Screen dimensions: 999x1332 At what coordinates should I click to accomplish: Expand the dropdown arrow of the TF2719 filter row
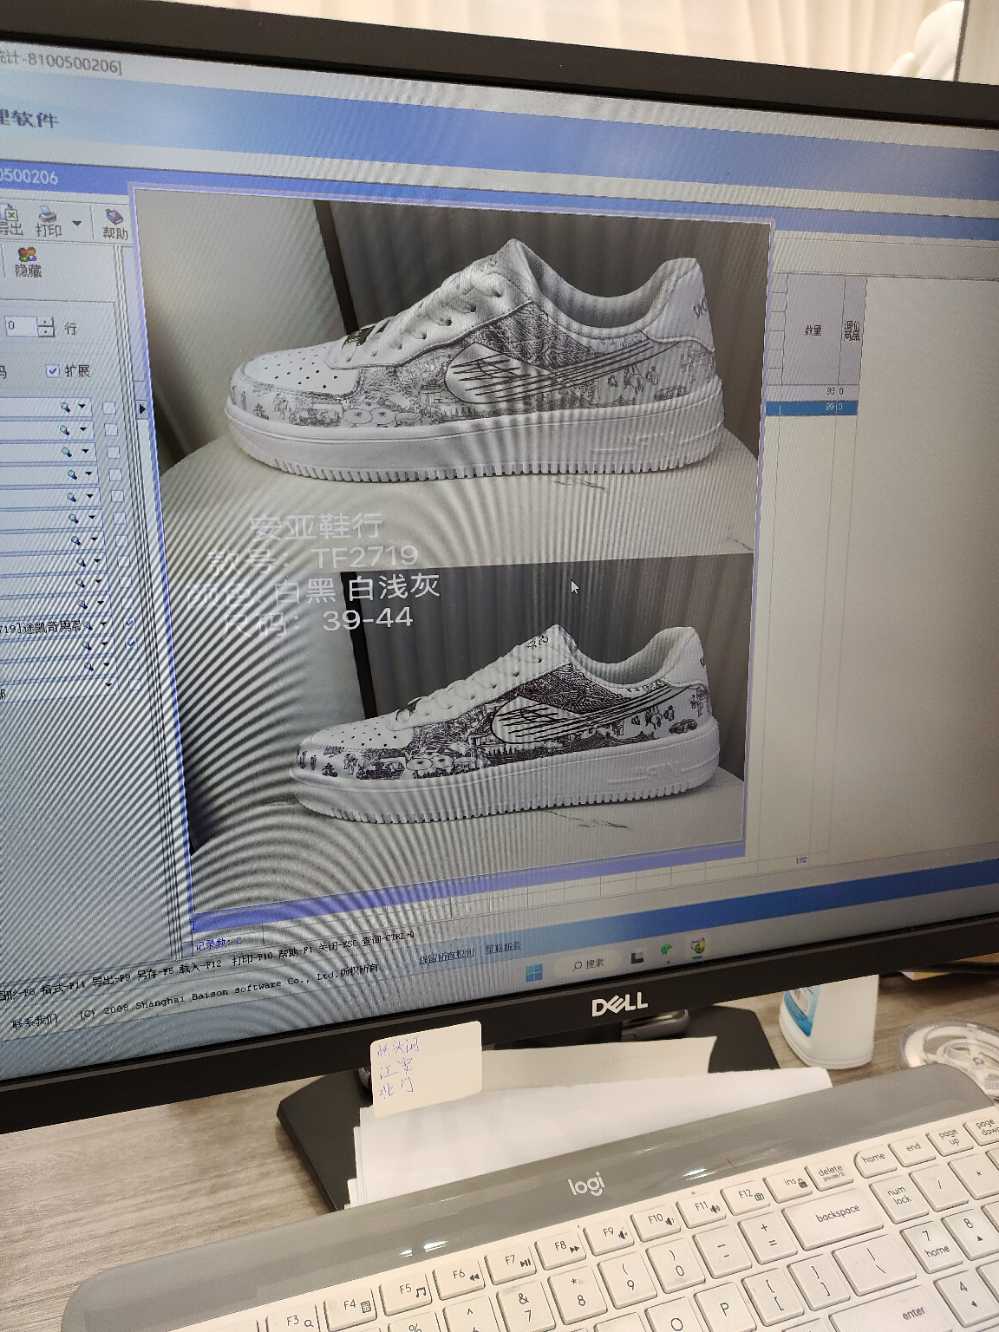tap(102, 625)
